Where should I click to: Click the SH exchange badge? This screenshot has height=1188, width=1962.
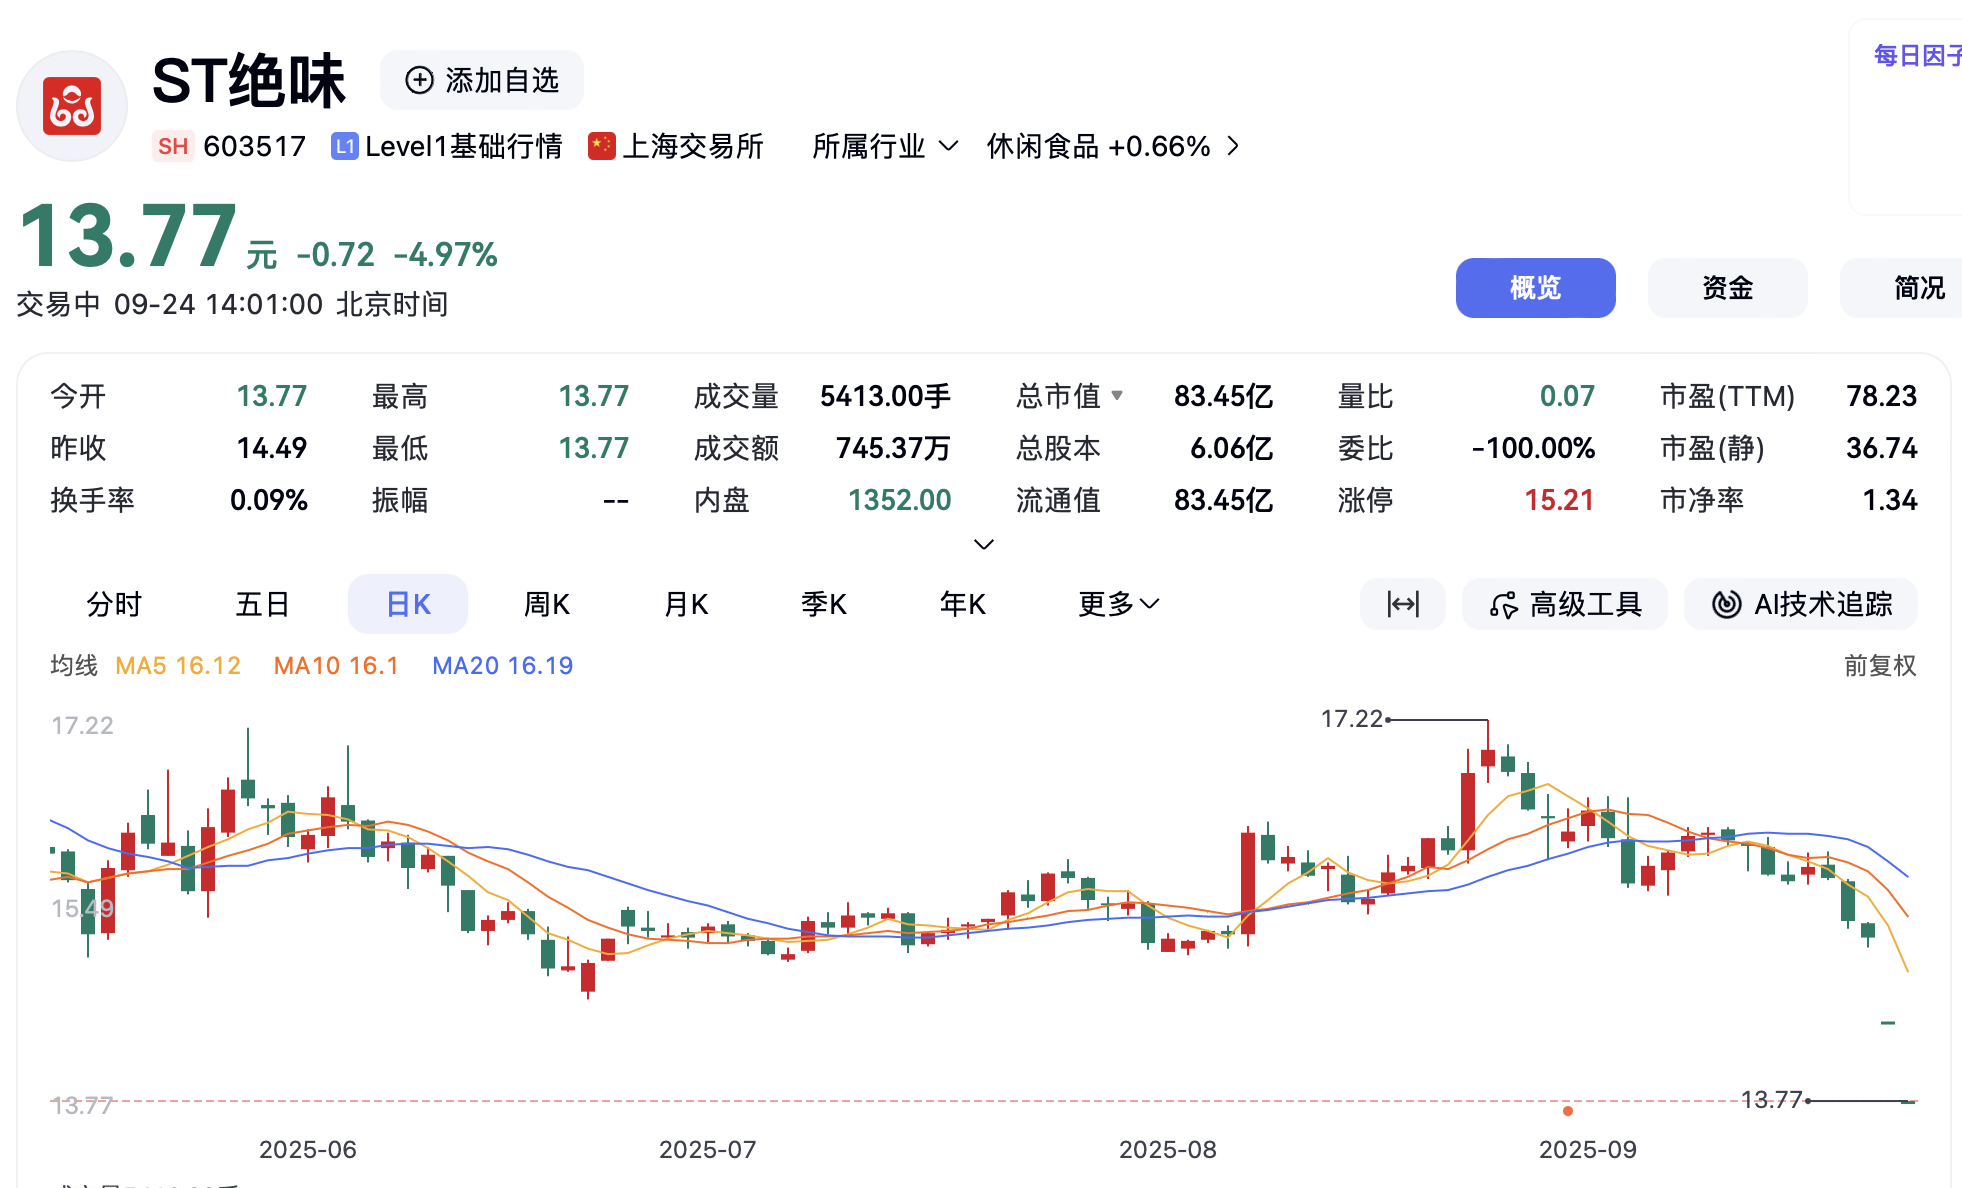(172, 147)
